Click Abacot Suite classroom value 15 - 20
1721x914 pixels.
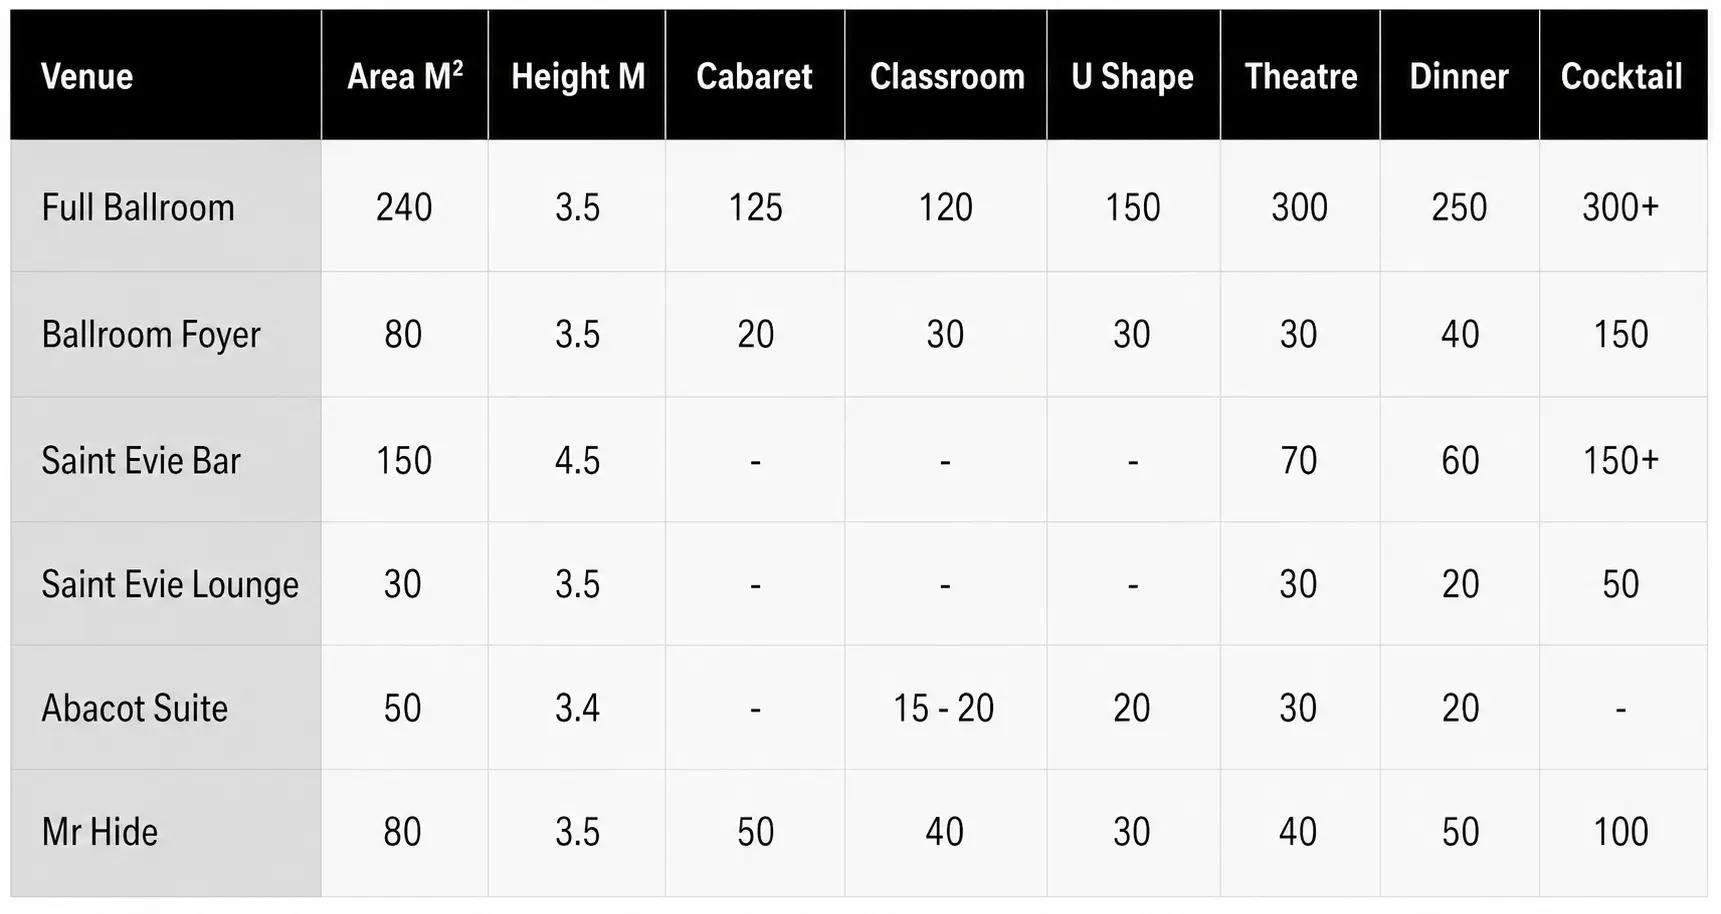(944, 708)
